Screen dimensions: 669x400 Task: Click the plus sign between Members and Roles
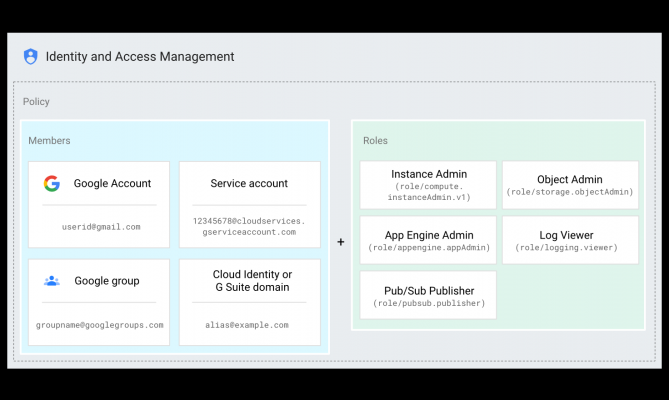pyautogui.click(x=340, y=242)
